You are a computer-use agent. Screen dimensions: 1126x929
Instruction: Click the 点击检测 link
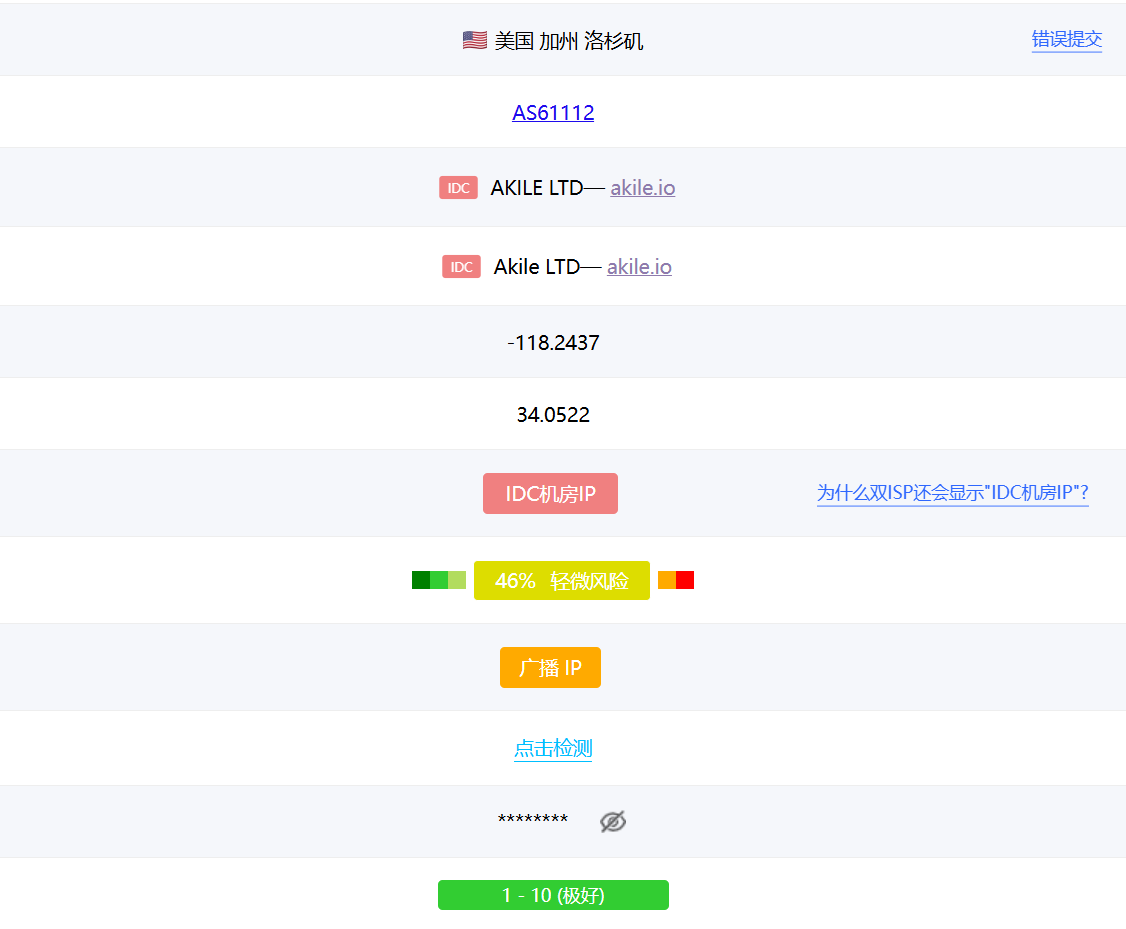[553, 749]
